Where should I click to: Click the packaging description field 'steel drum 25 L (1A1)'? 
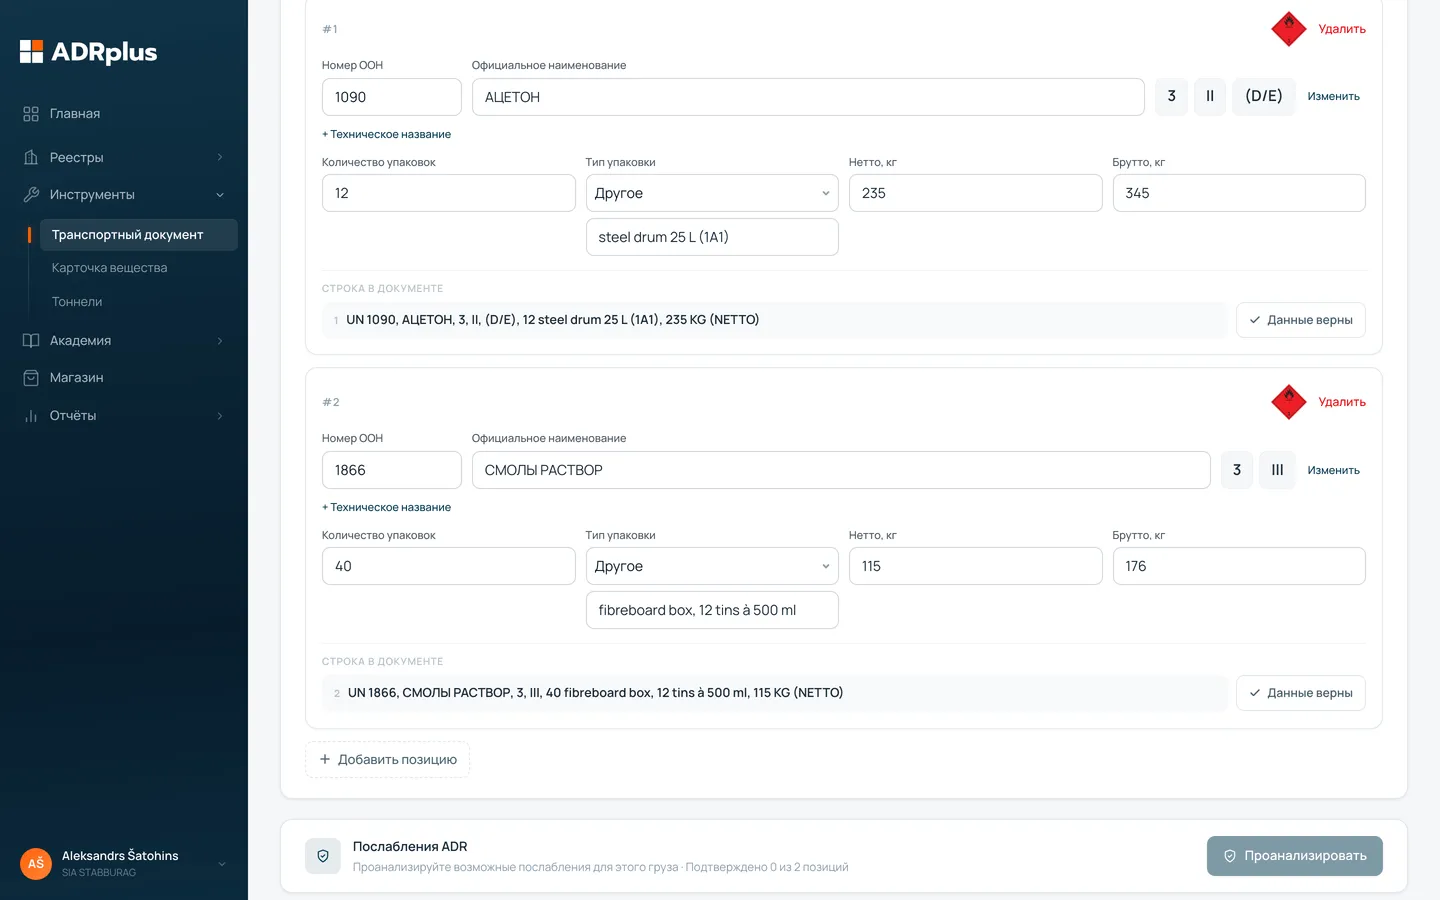click(712, 237)
